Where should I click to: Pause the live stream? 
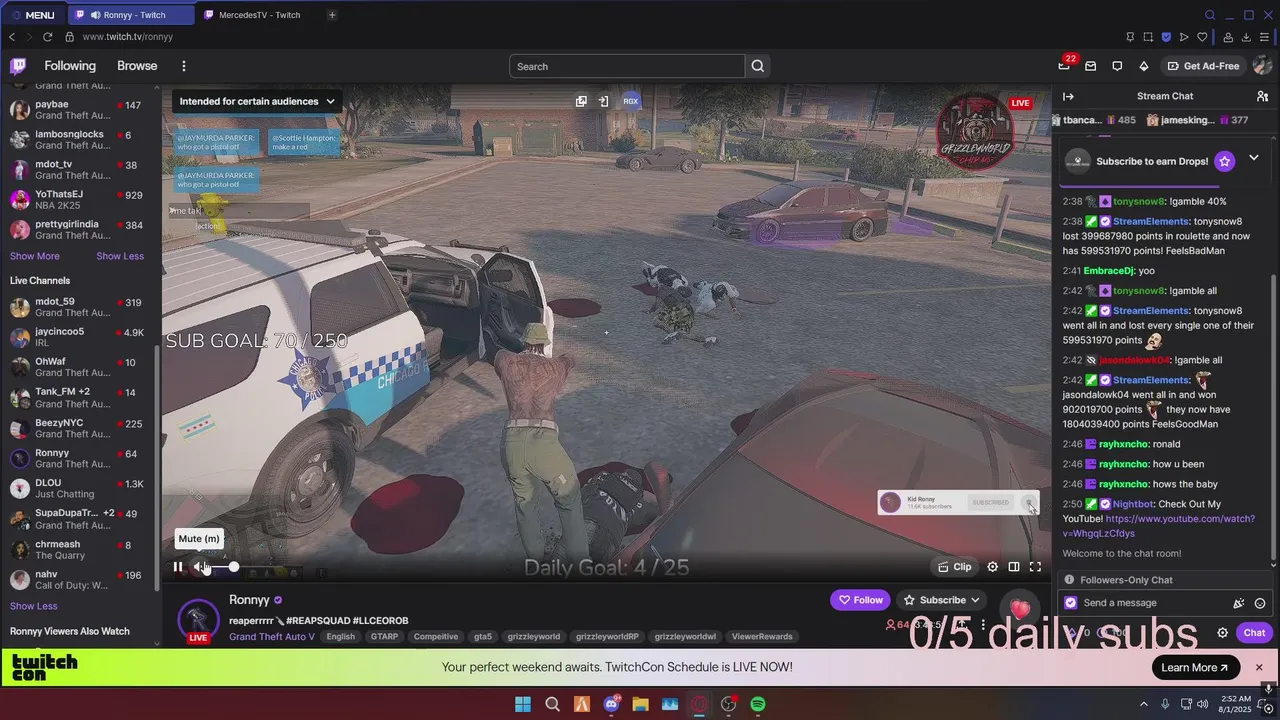point(178,567)
